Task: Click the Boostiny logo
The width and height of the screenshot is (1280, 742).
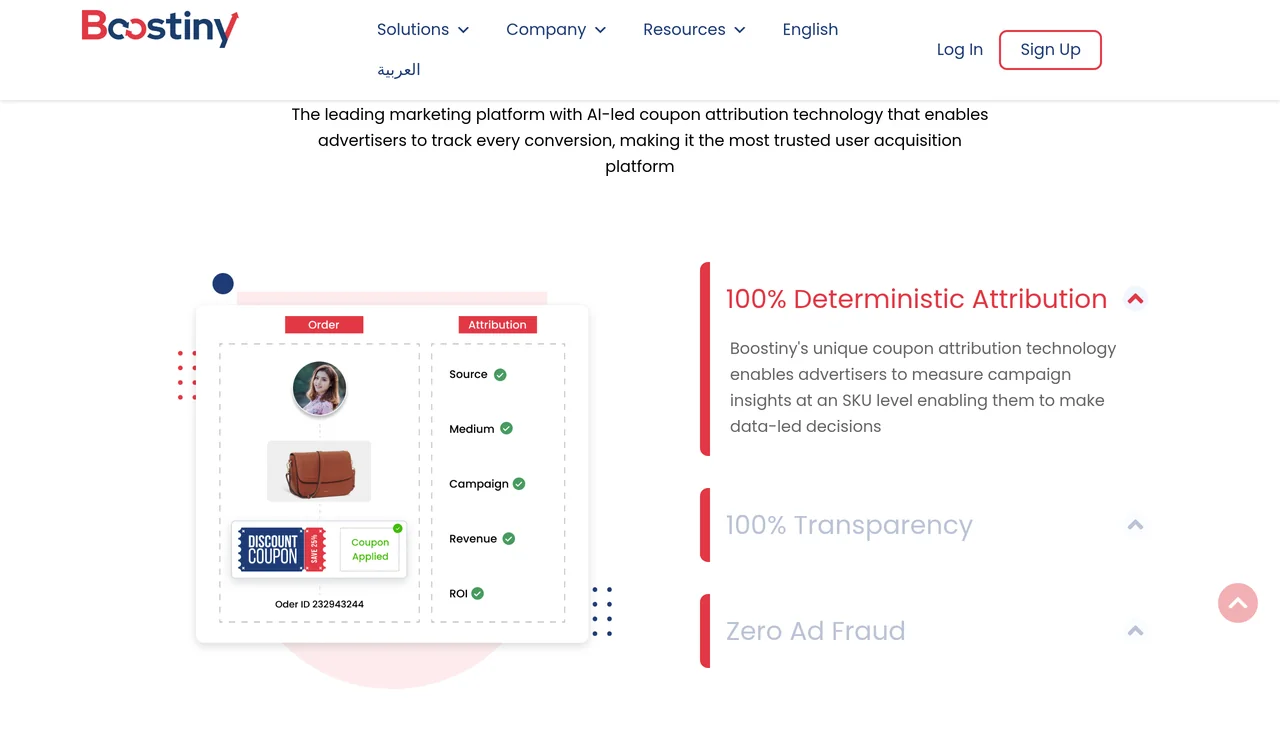Action: click(160, 28)
